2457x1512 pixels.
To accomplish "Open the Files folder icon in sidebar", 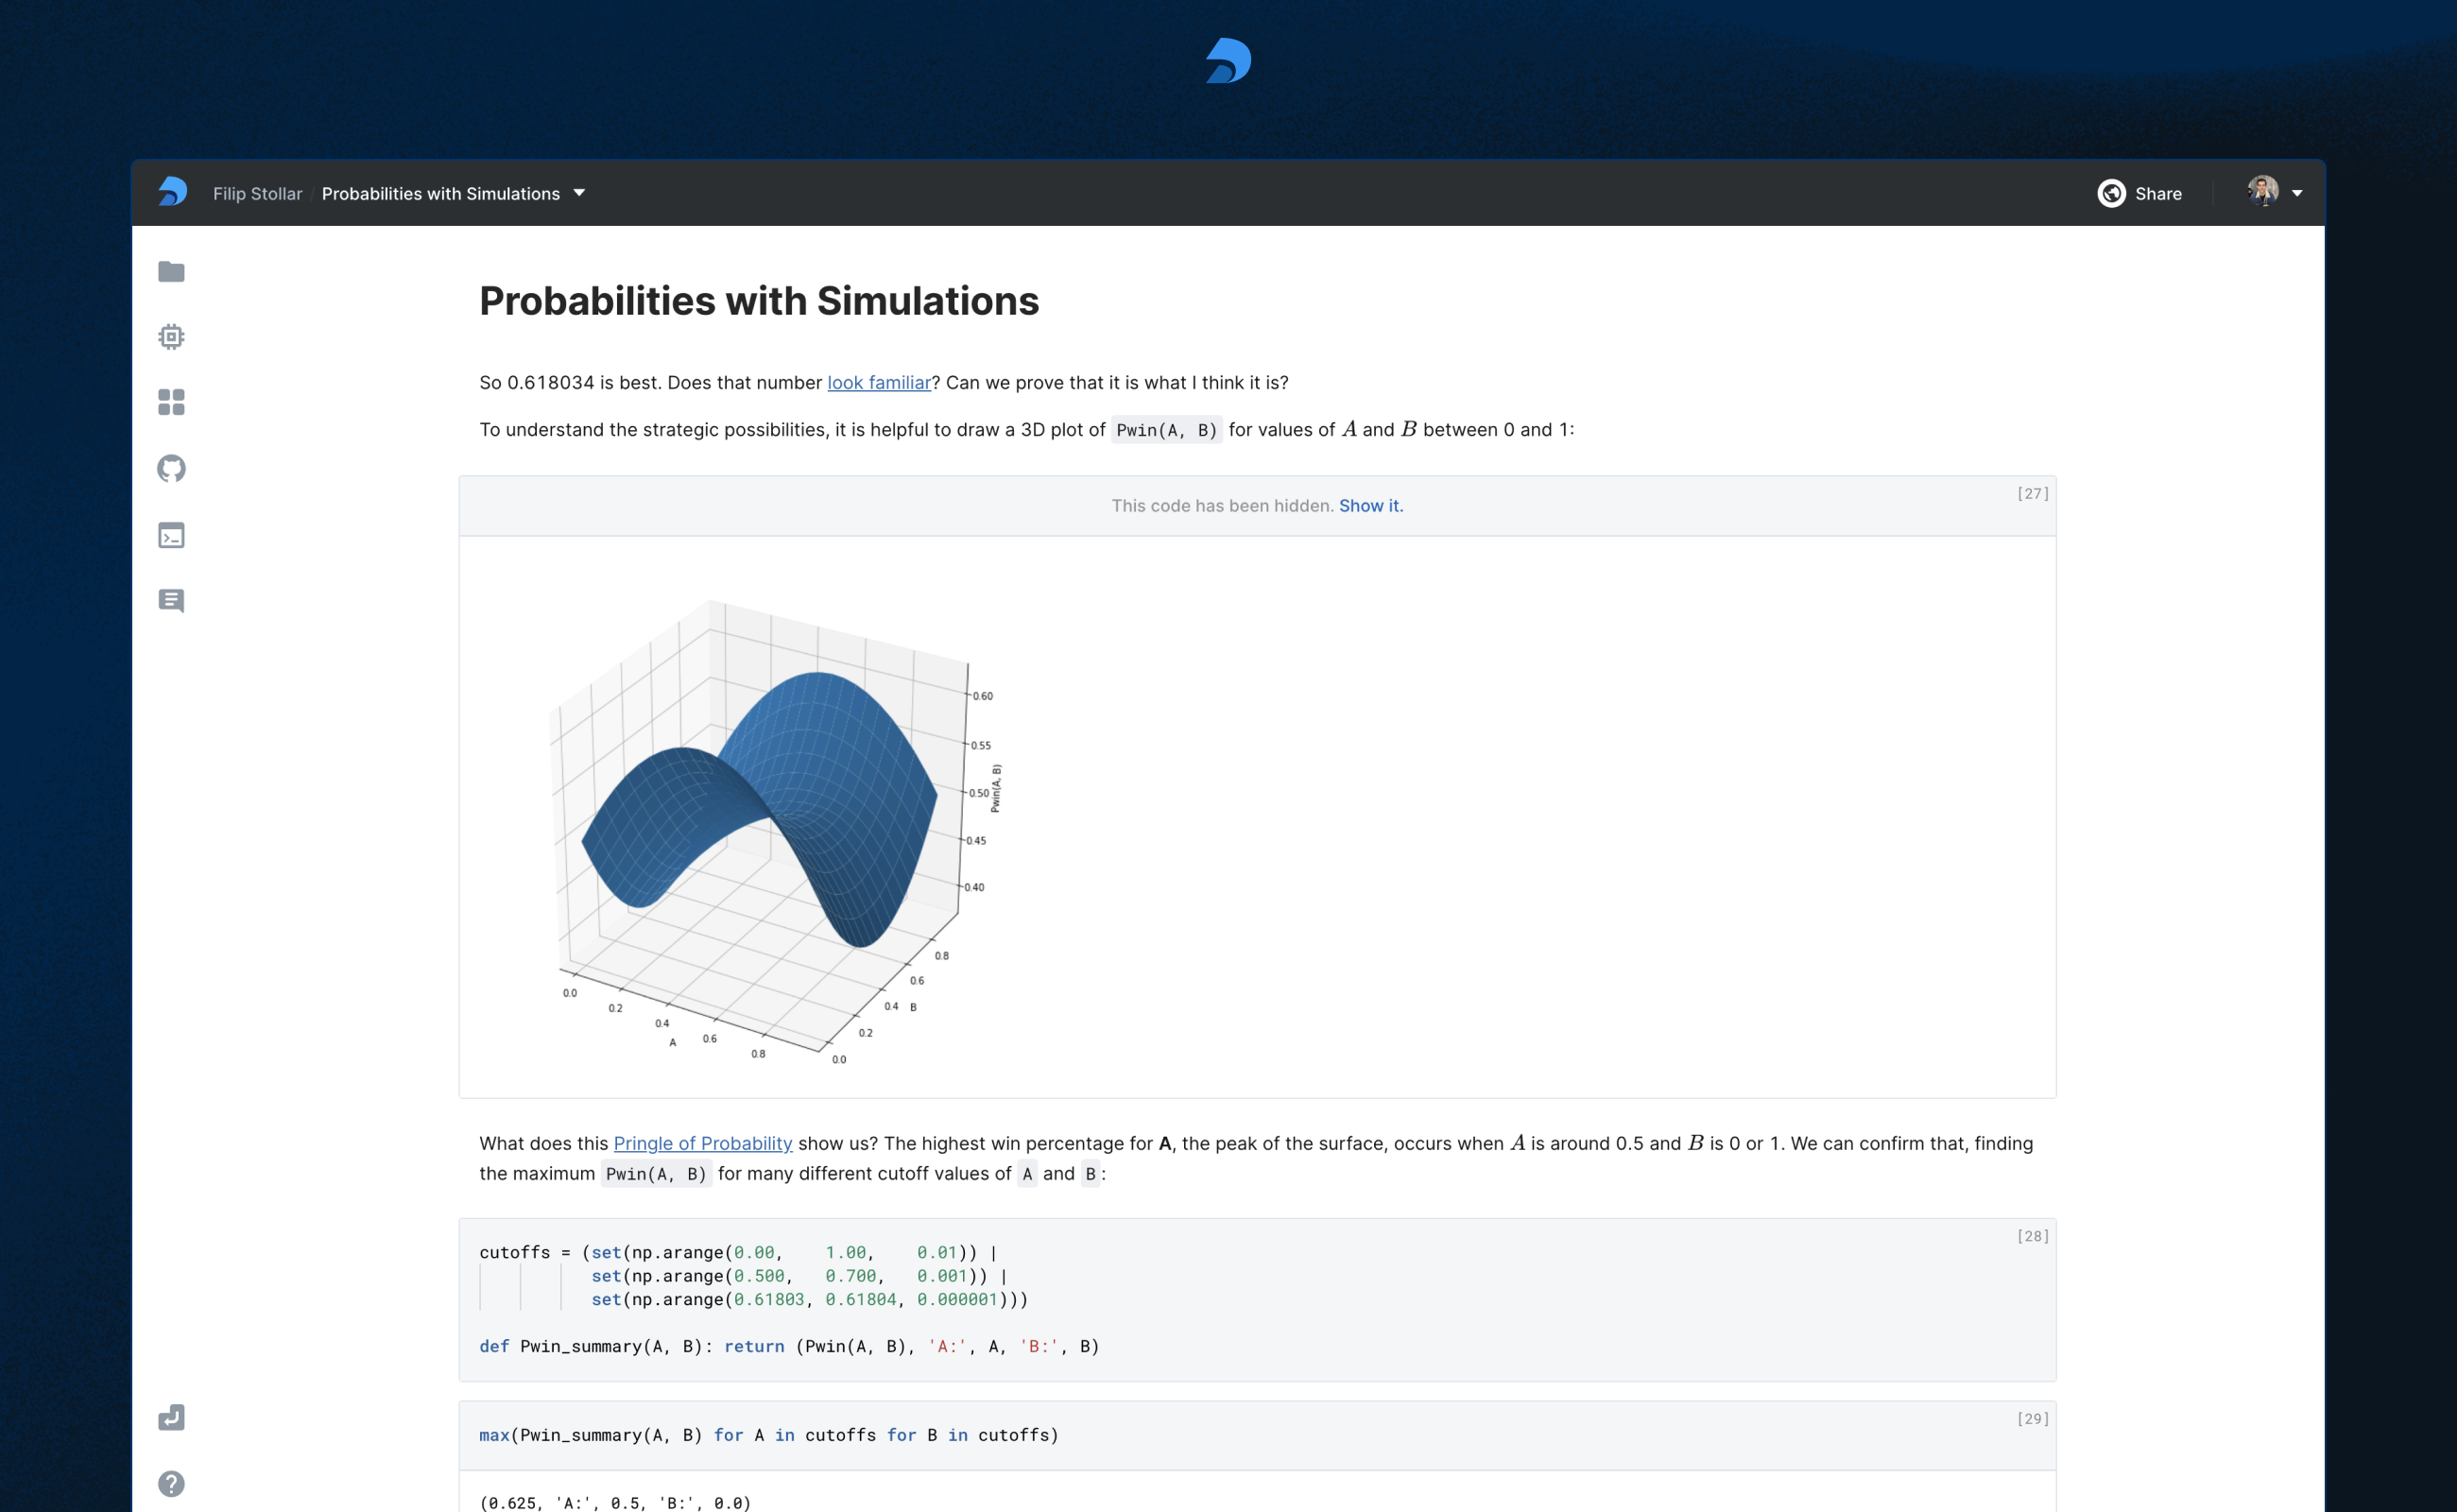I will tap(171, 272).
